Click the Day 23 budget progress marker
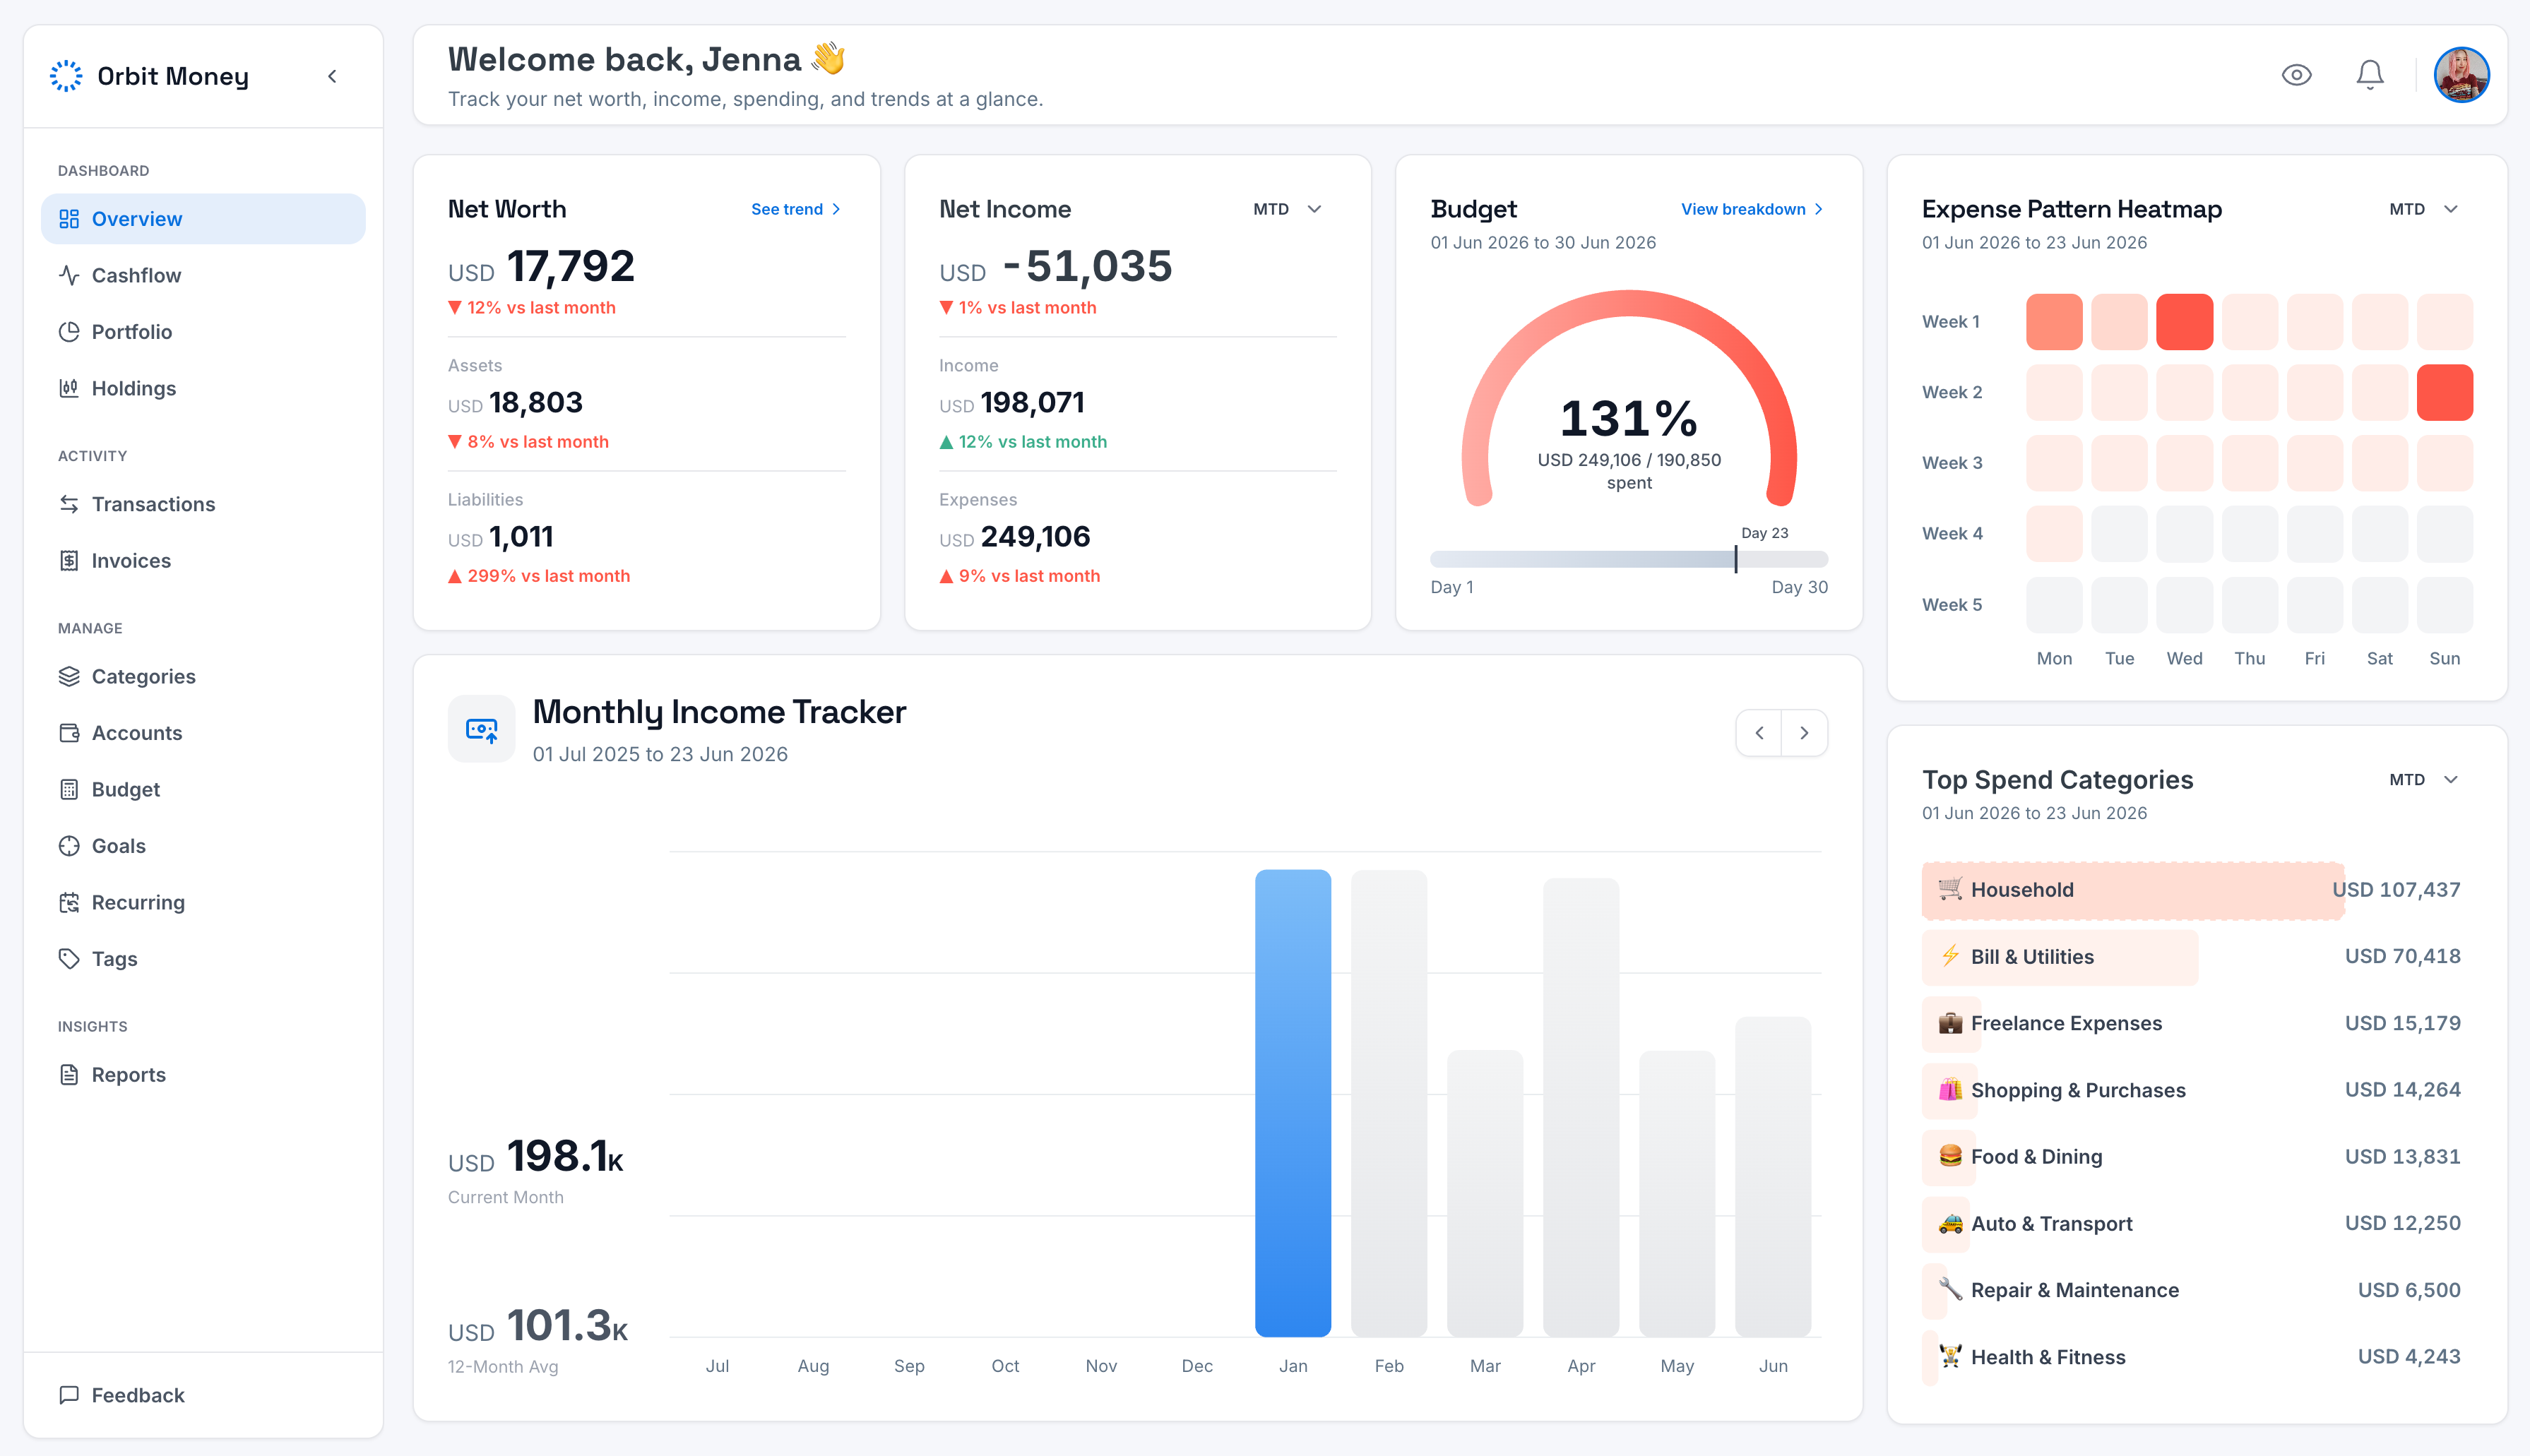Viewport: 2530px width, 1456px height. pos(1736,559)
